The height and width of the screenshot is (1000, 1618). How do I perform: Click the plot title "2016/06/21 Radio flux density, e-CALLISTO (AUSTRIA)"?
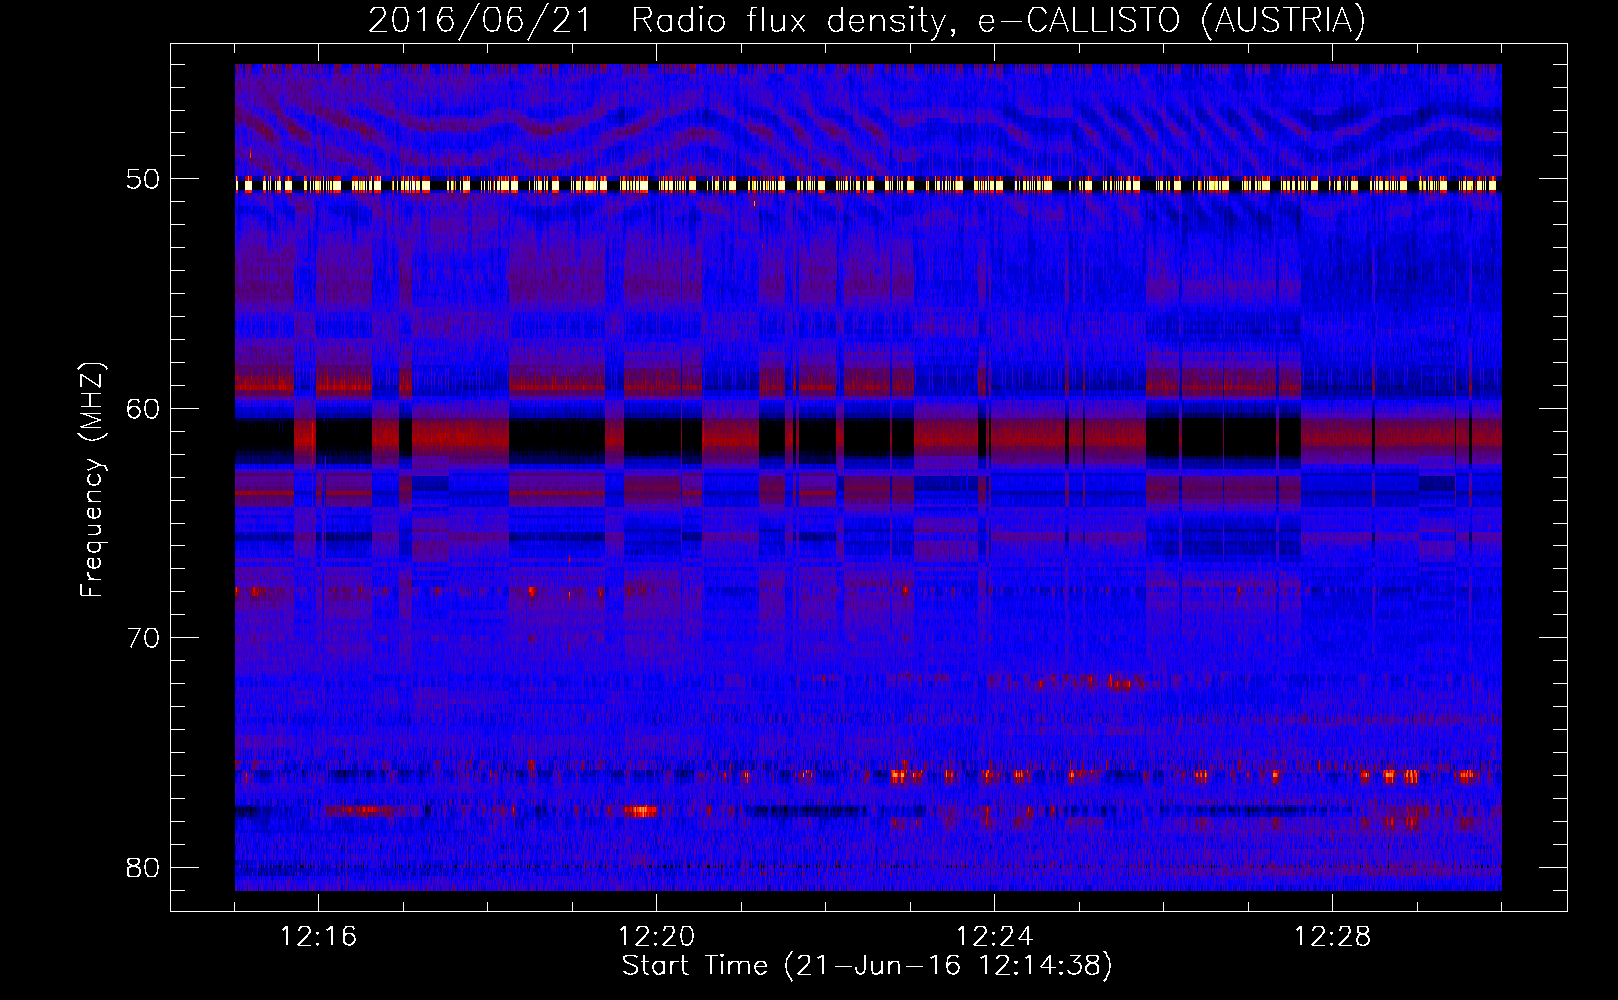[867, 21]
